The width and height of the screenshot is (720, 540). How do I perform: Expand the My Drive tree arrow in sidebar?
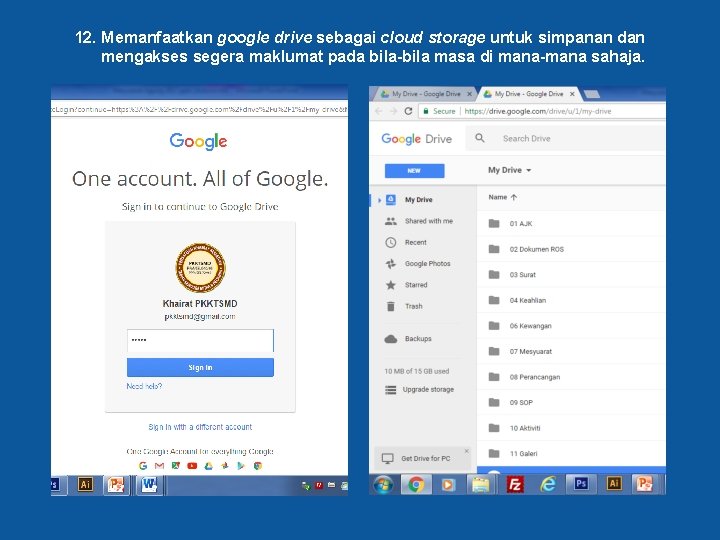point(379,200)
